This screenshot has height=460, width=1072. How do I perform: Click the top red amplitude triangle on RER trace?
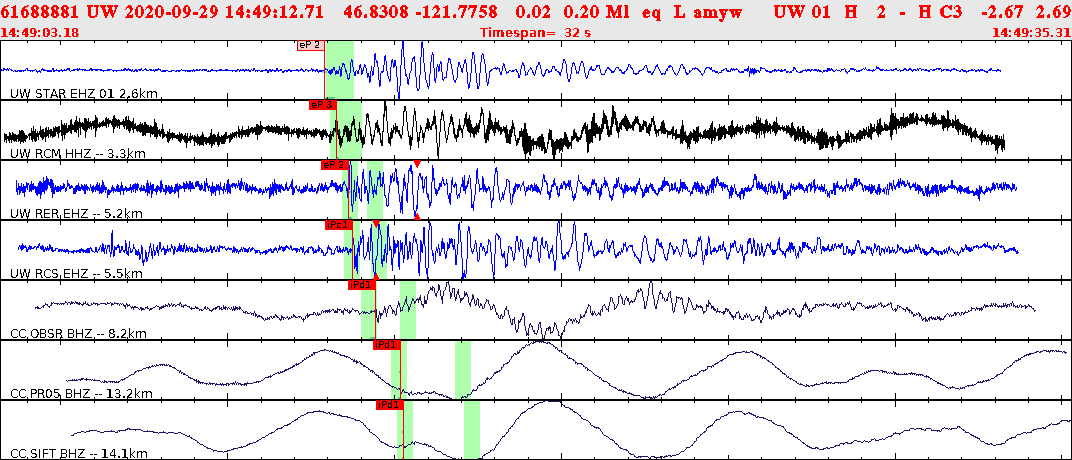coord(416,163)
